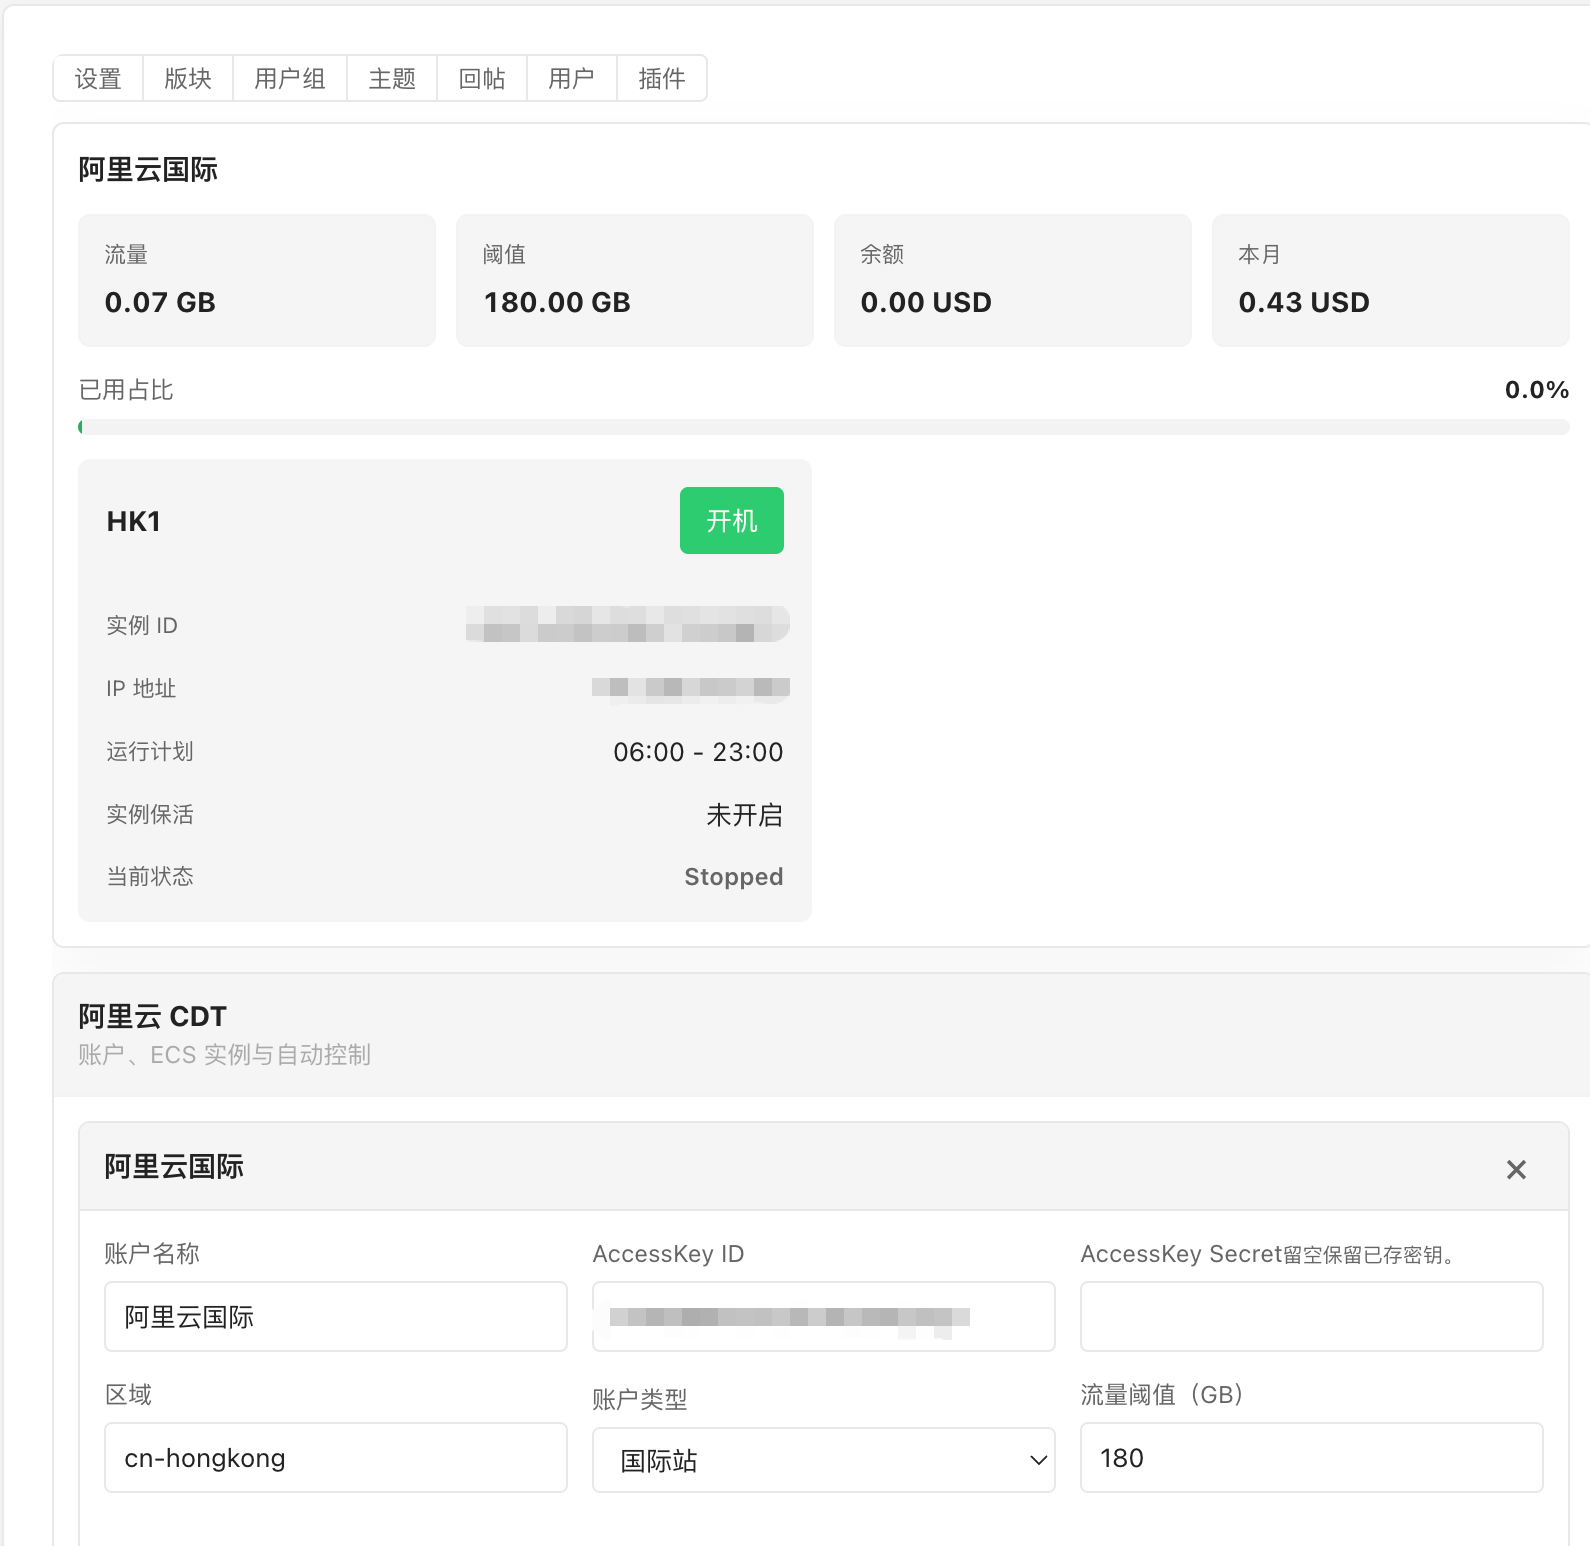The width and height of the screenshot is (1590, 1546).
Task: Click the HK1 instance name
Action: (x=134, y=521)
